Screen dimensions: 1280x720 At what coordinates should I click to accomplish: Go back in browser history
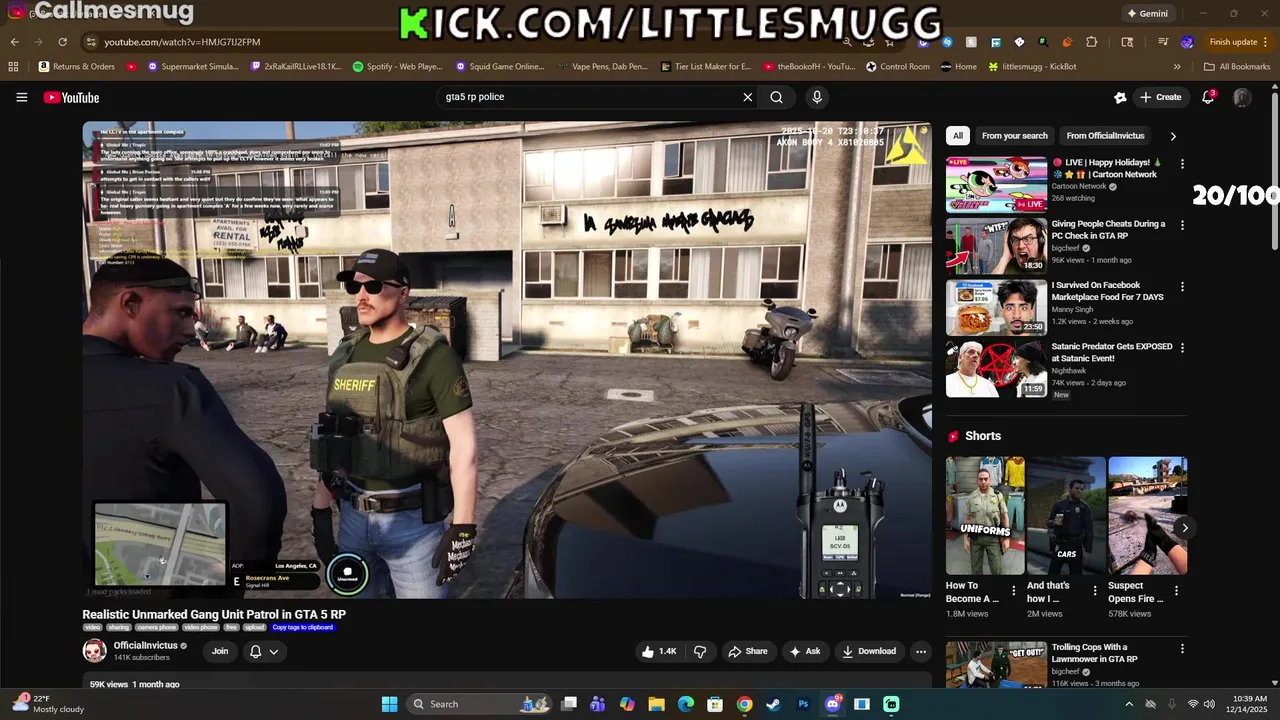point(14,42)
